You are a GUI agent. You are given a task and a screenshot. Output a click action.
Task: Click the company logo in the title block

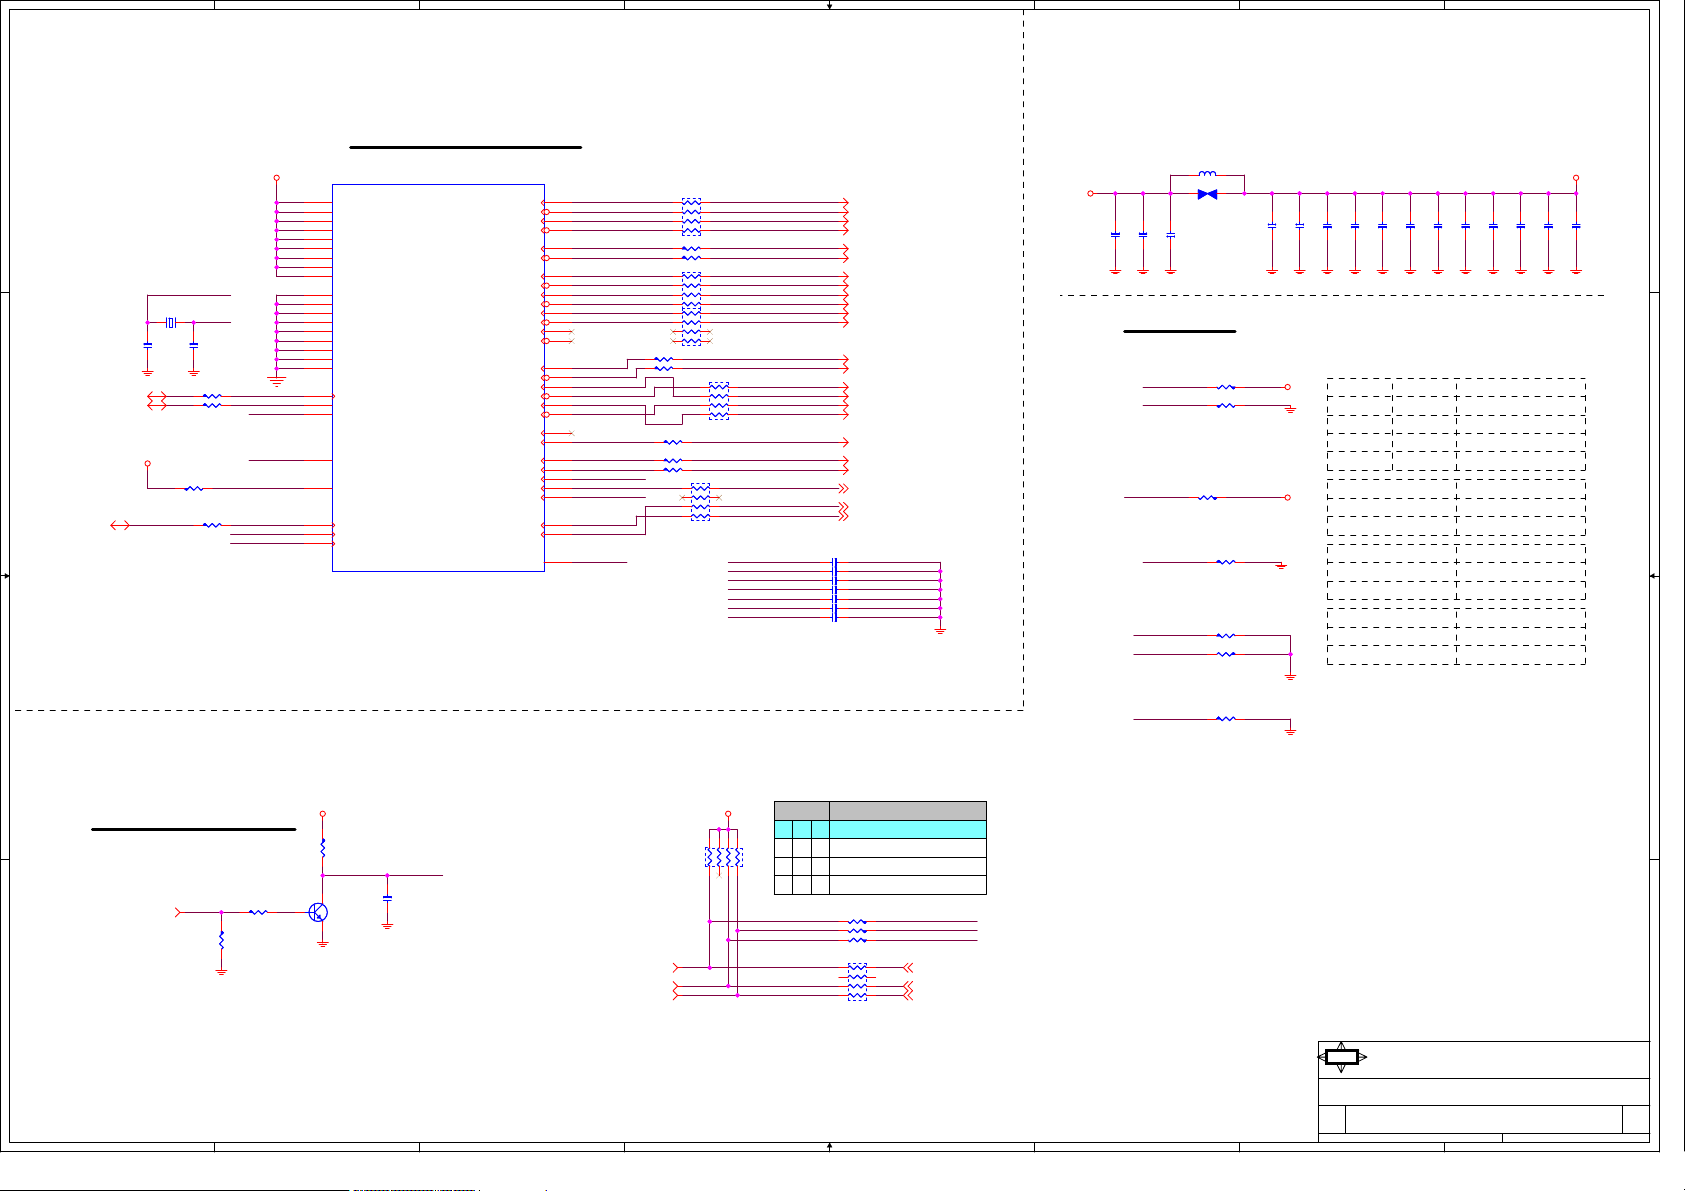click(x=1341, y=1057)
